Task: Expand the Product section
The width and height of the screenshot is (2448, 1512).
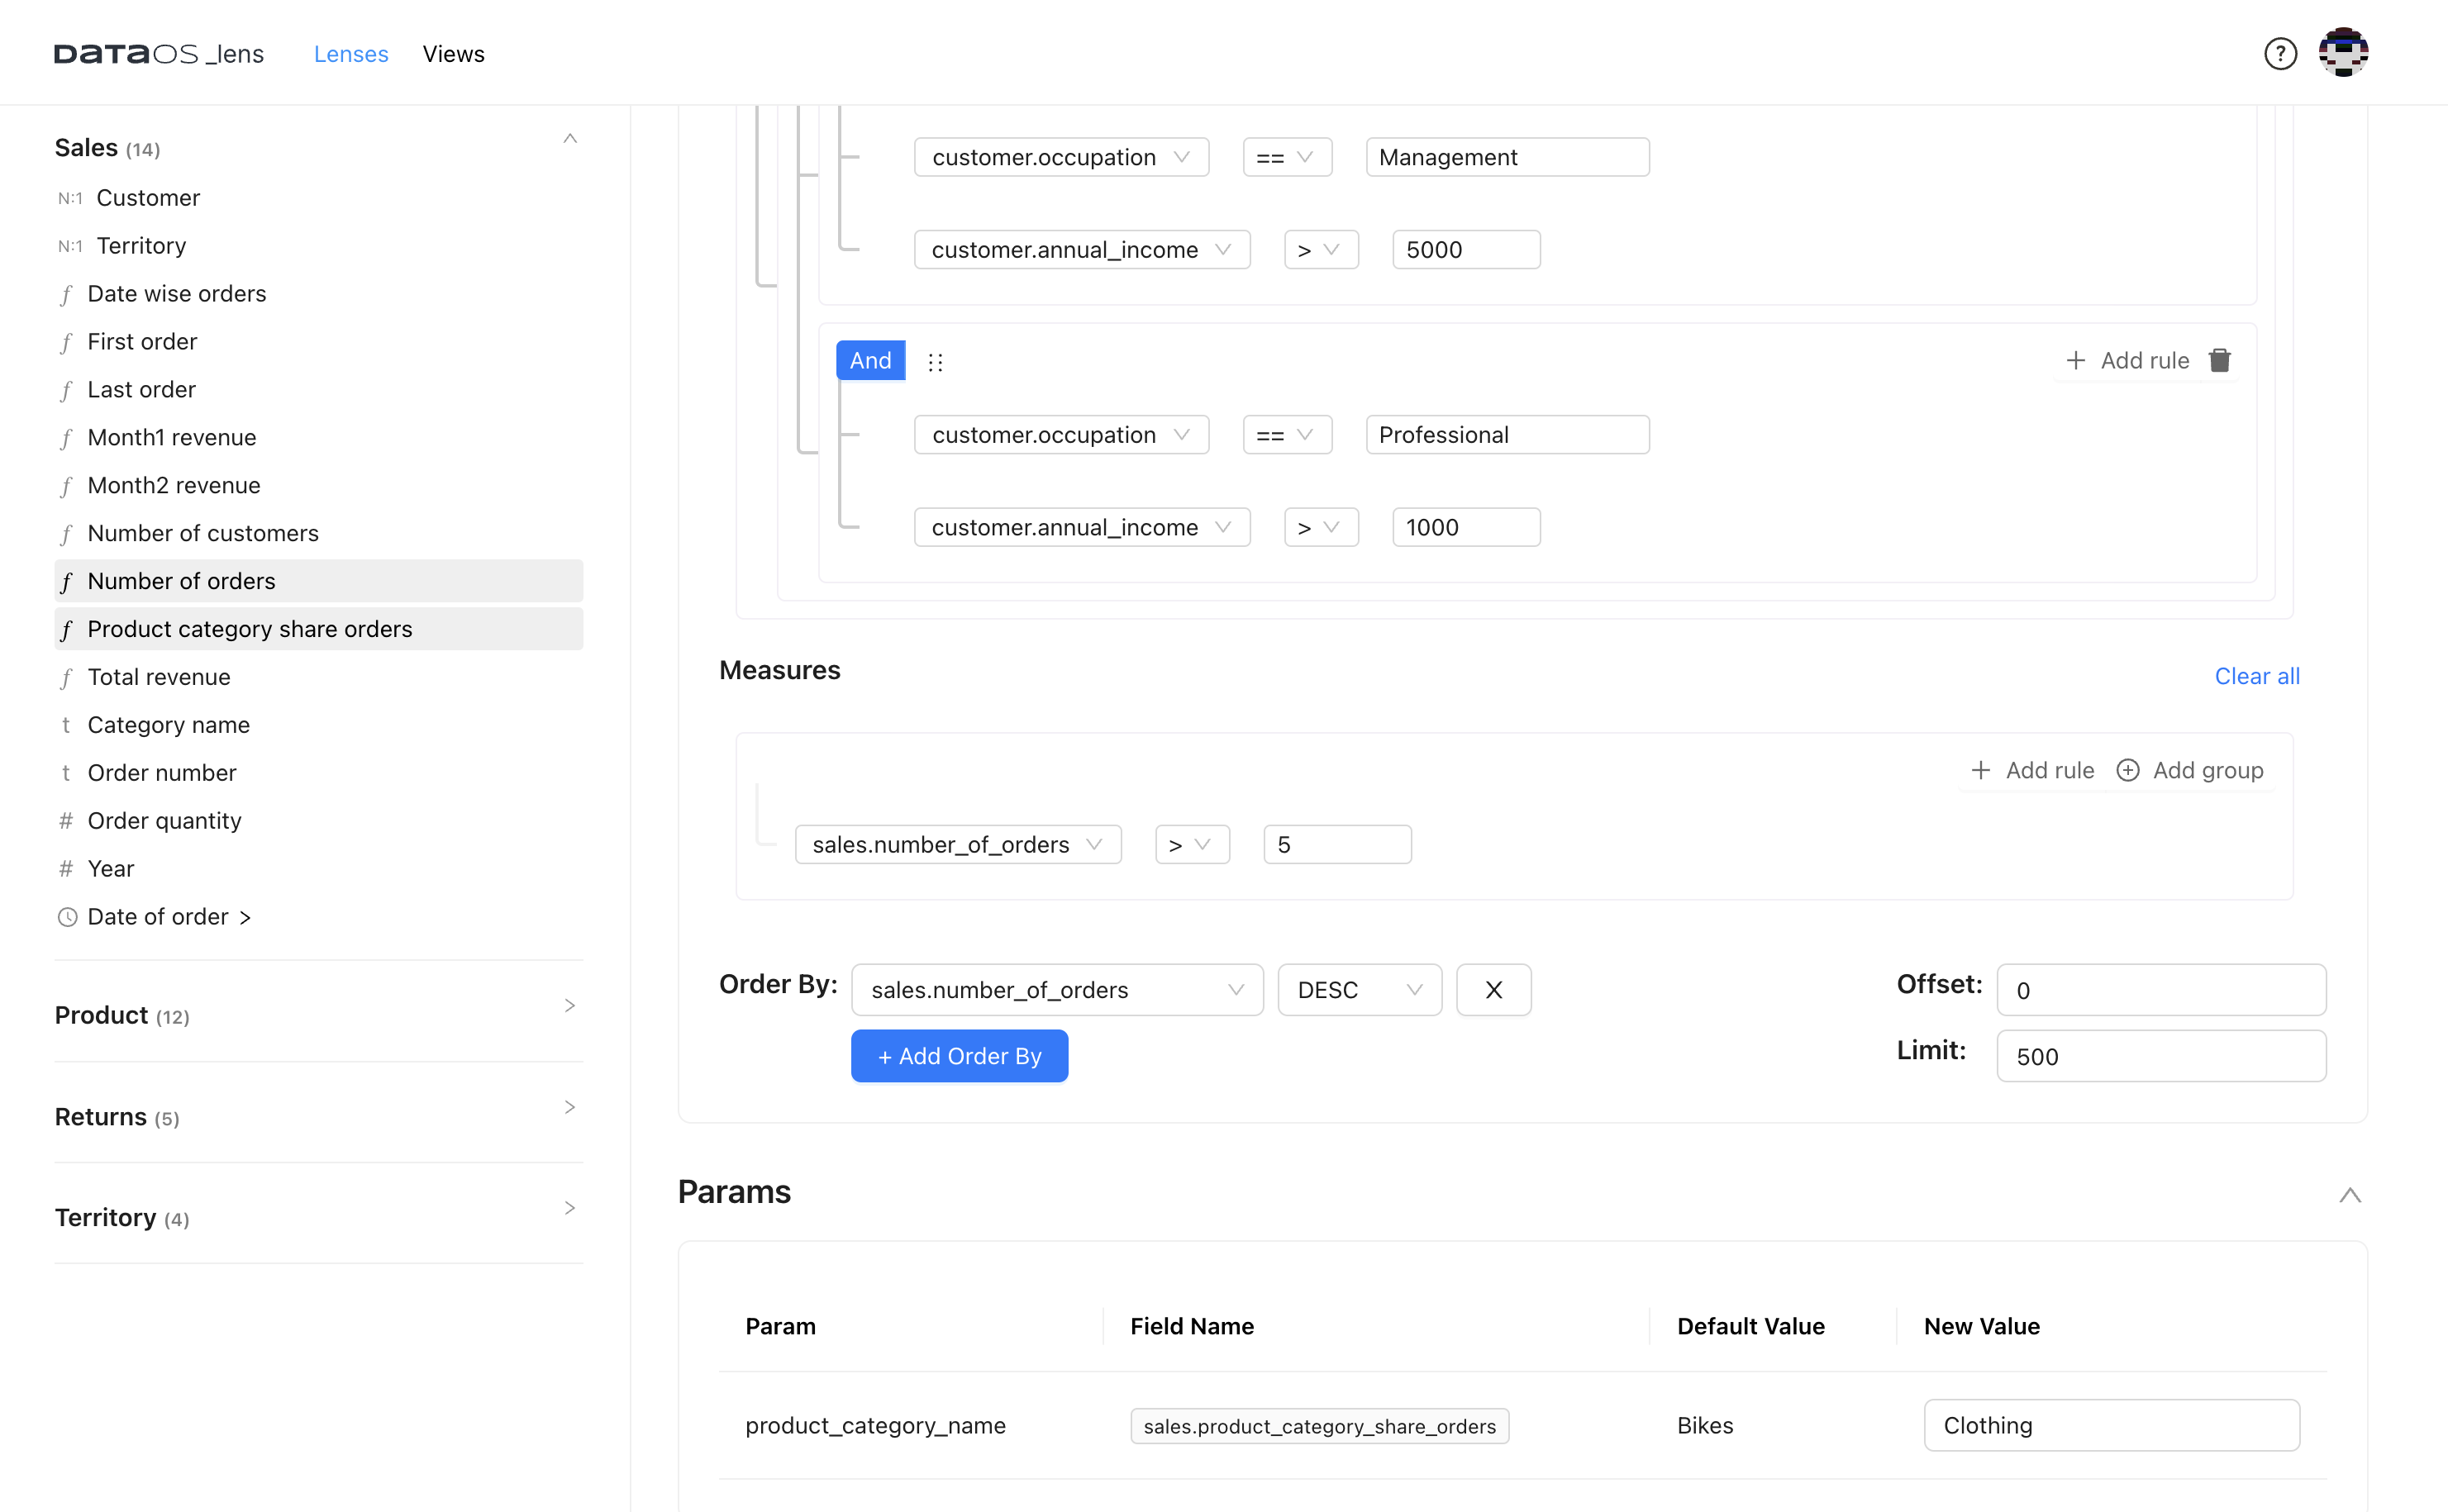Action: 570,1006
